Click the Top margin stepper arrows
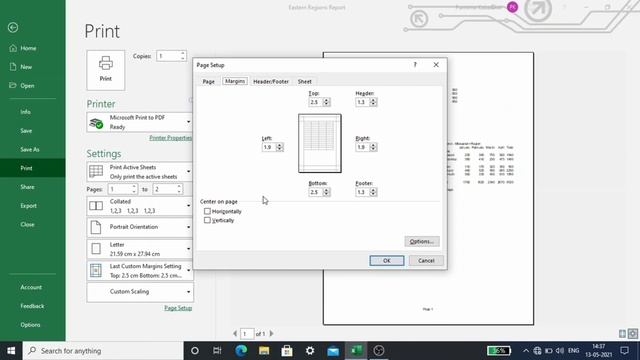640x360 pixels. [326, 102]
